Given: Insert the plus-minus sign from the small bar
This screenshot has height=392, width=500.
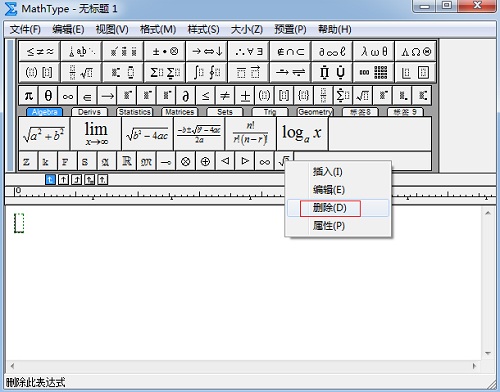Looking at the screenshot, I should 245,96.
